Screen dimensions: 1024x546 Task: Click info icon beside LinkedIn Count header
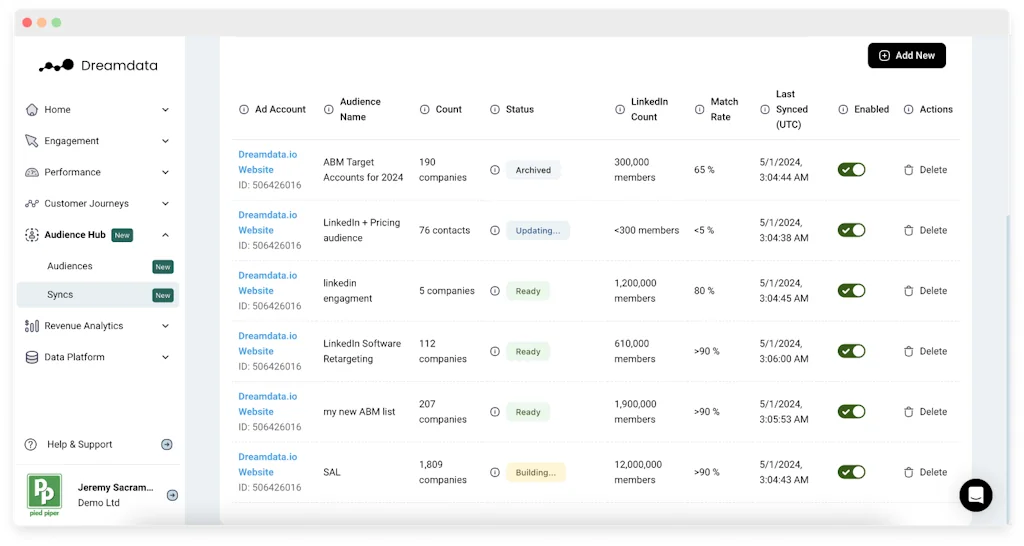(620, 110)
